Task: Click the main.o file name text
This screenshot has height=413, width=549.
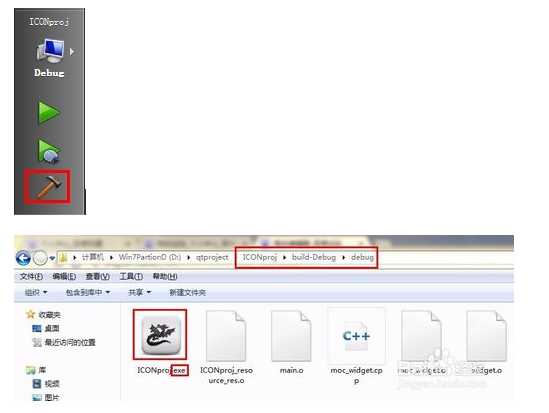Action: [x=291, y=370]
